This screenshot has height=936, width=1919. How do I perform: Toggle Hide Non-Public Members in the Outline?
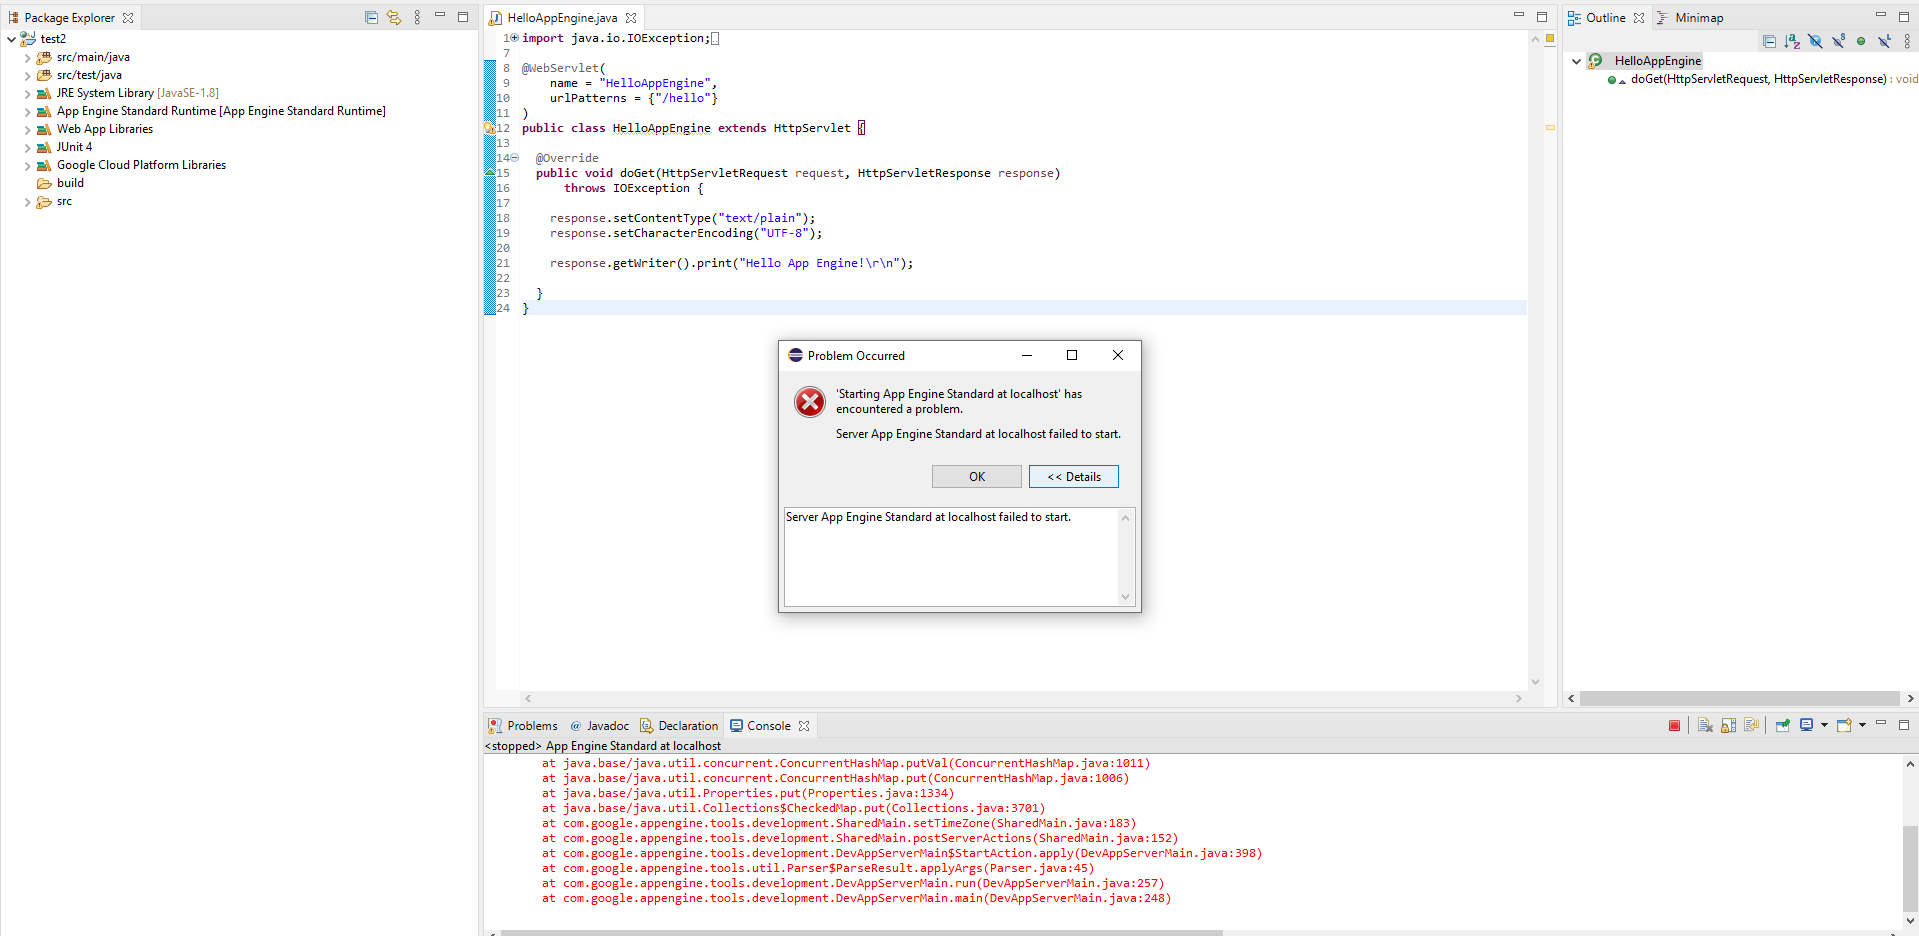point(1861,41)
